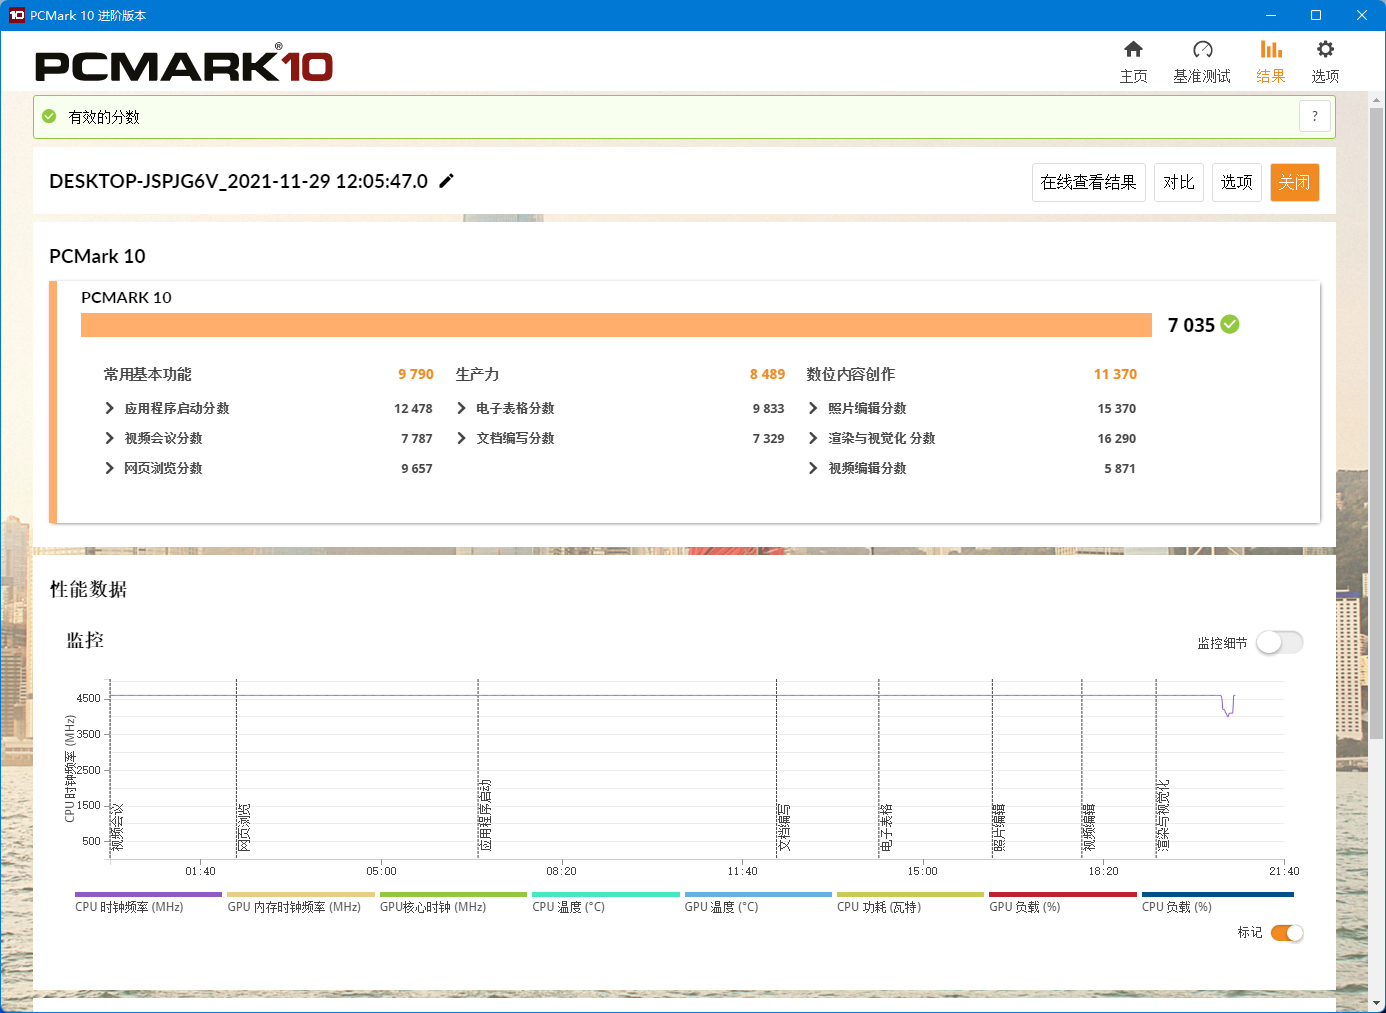Screen dimensions: 1386x1013
Task: Click the CPU 时钟频率 (MHz) legend swatch
Action: (x=148, y=894)
